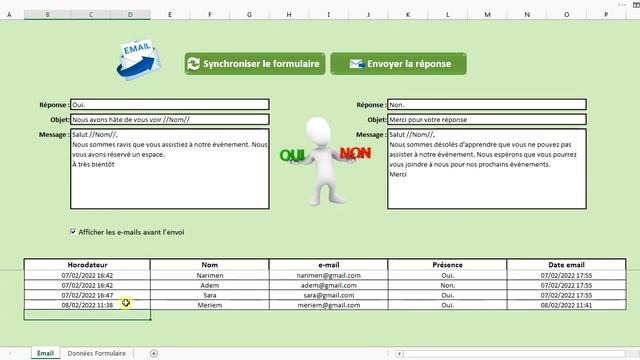This screenshot has height=360, width=640.
Task: Click the Oui message text box
Action: pos(170,169)
